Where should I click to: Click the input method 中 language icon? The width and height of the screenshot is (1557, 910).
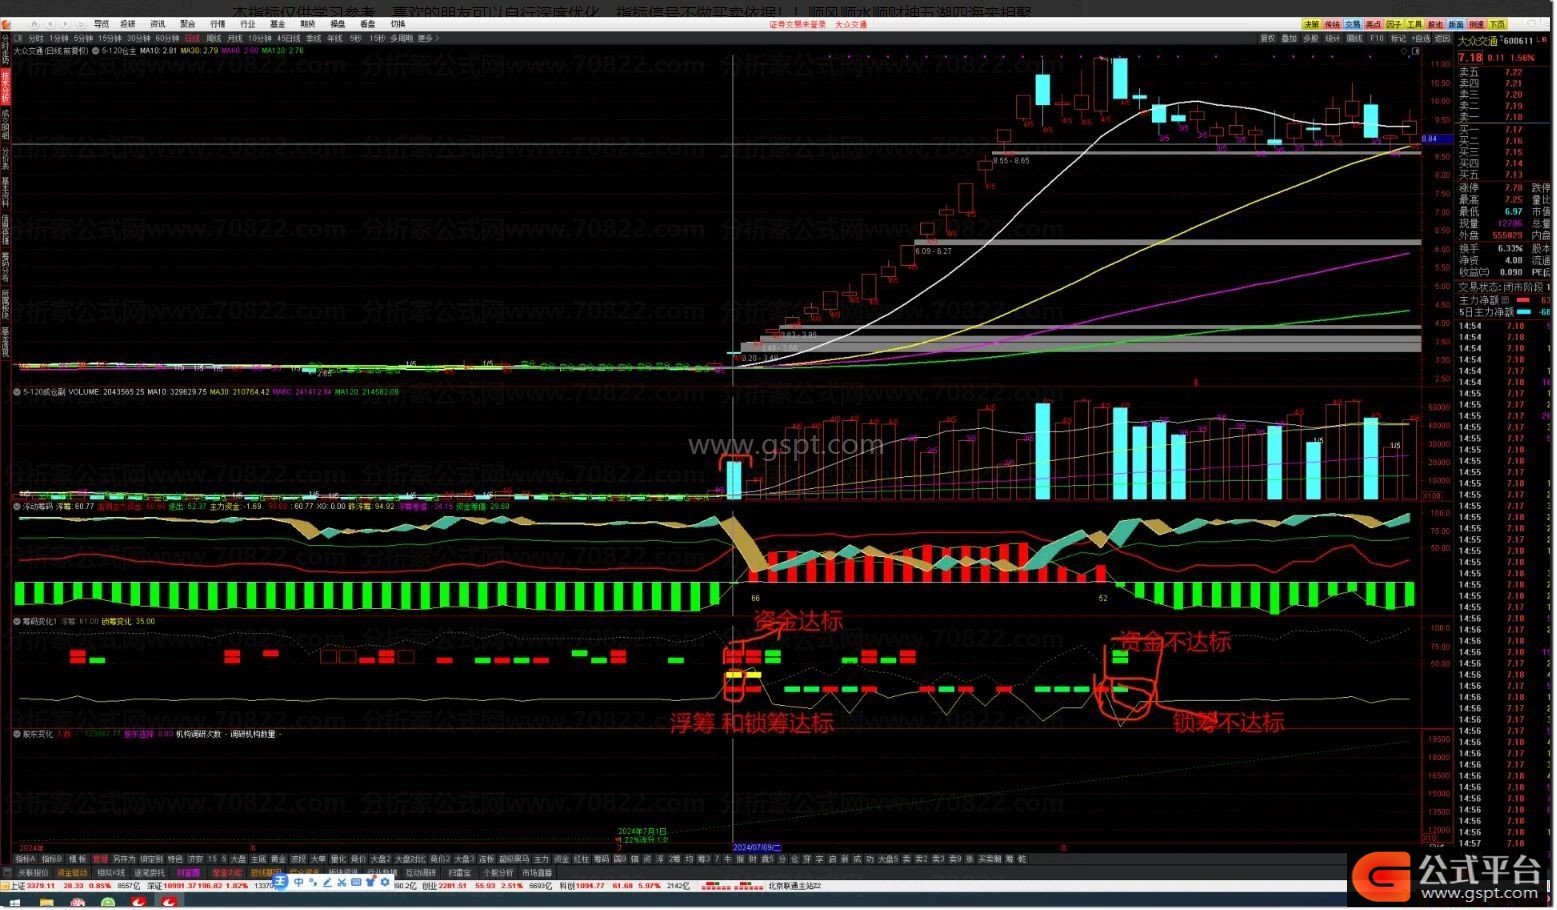pos(298,882)
